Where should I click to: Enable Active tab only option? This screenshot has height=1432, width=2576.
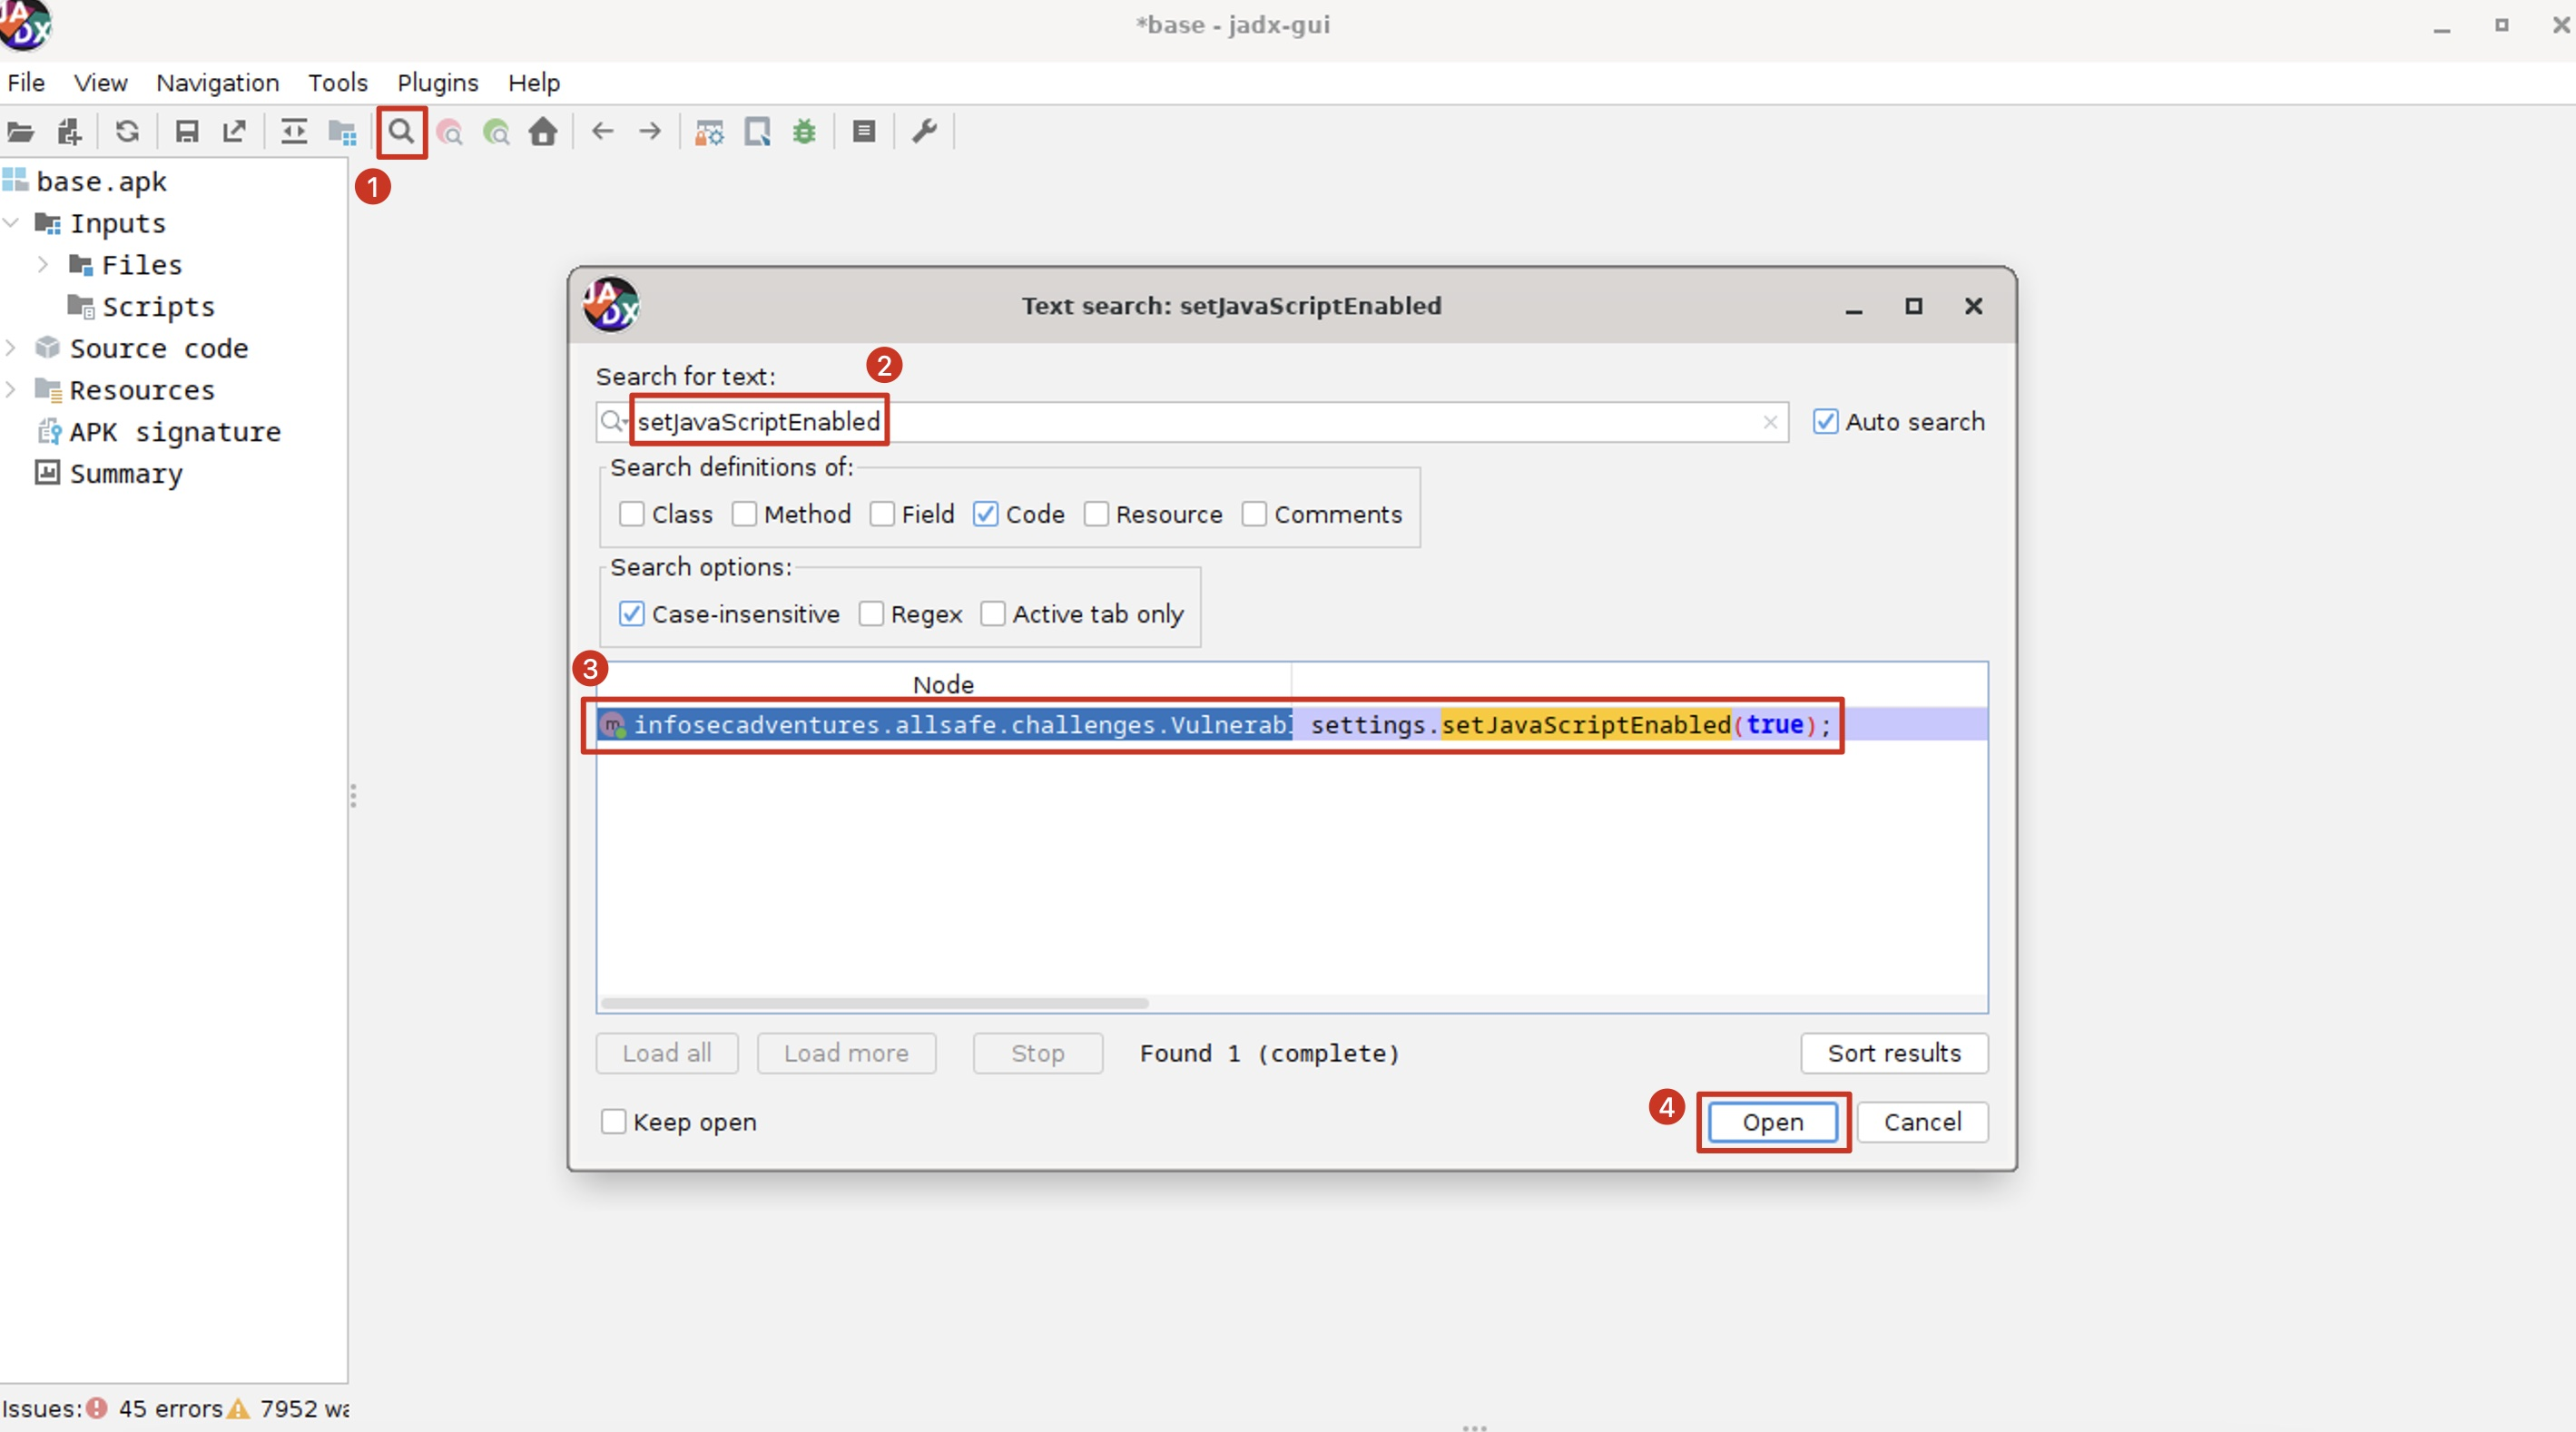click(993, 614)
